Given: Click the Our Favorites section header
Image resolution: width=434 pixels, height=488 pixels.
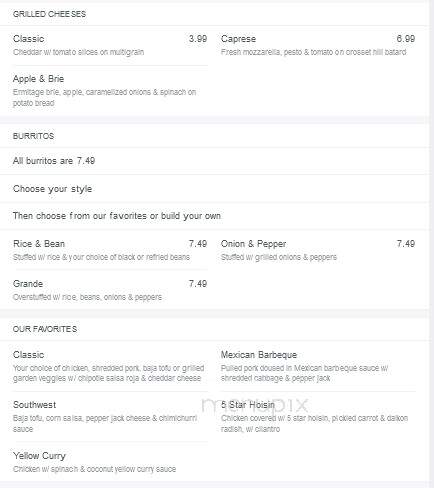Looking at the screenshot, I should click(x=45, y=329).
